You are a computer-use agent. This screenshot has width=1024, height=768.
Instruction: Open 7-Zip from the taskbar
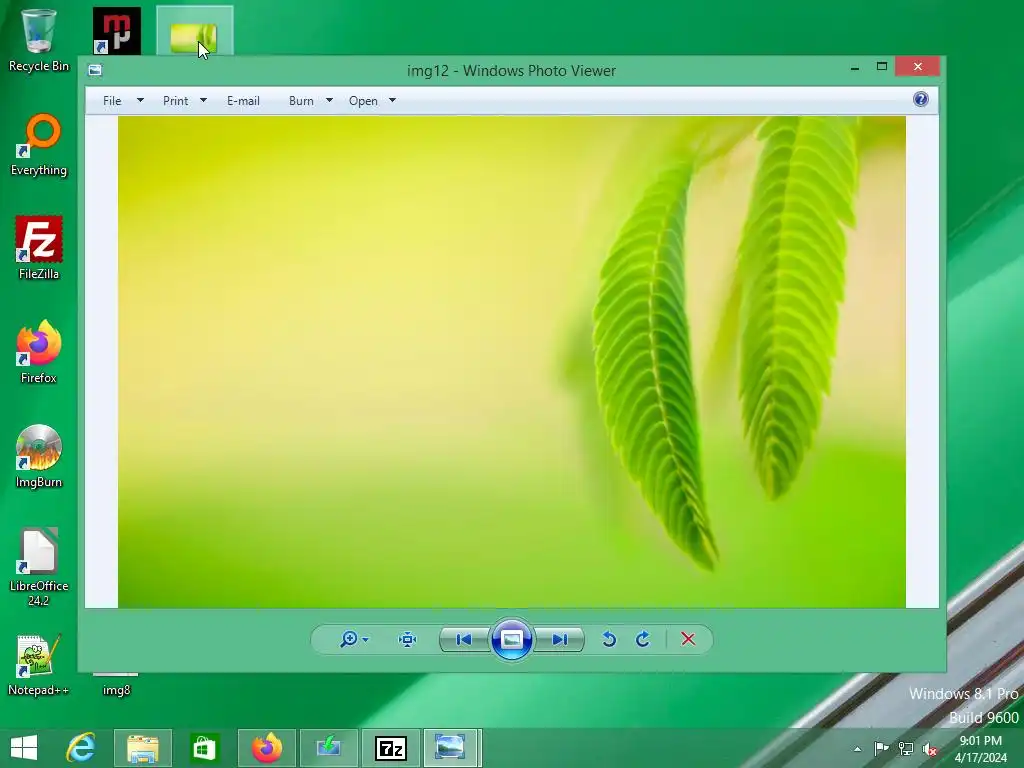[391, 748]
